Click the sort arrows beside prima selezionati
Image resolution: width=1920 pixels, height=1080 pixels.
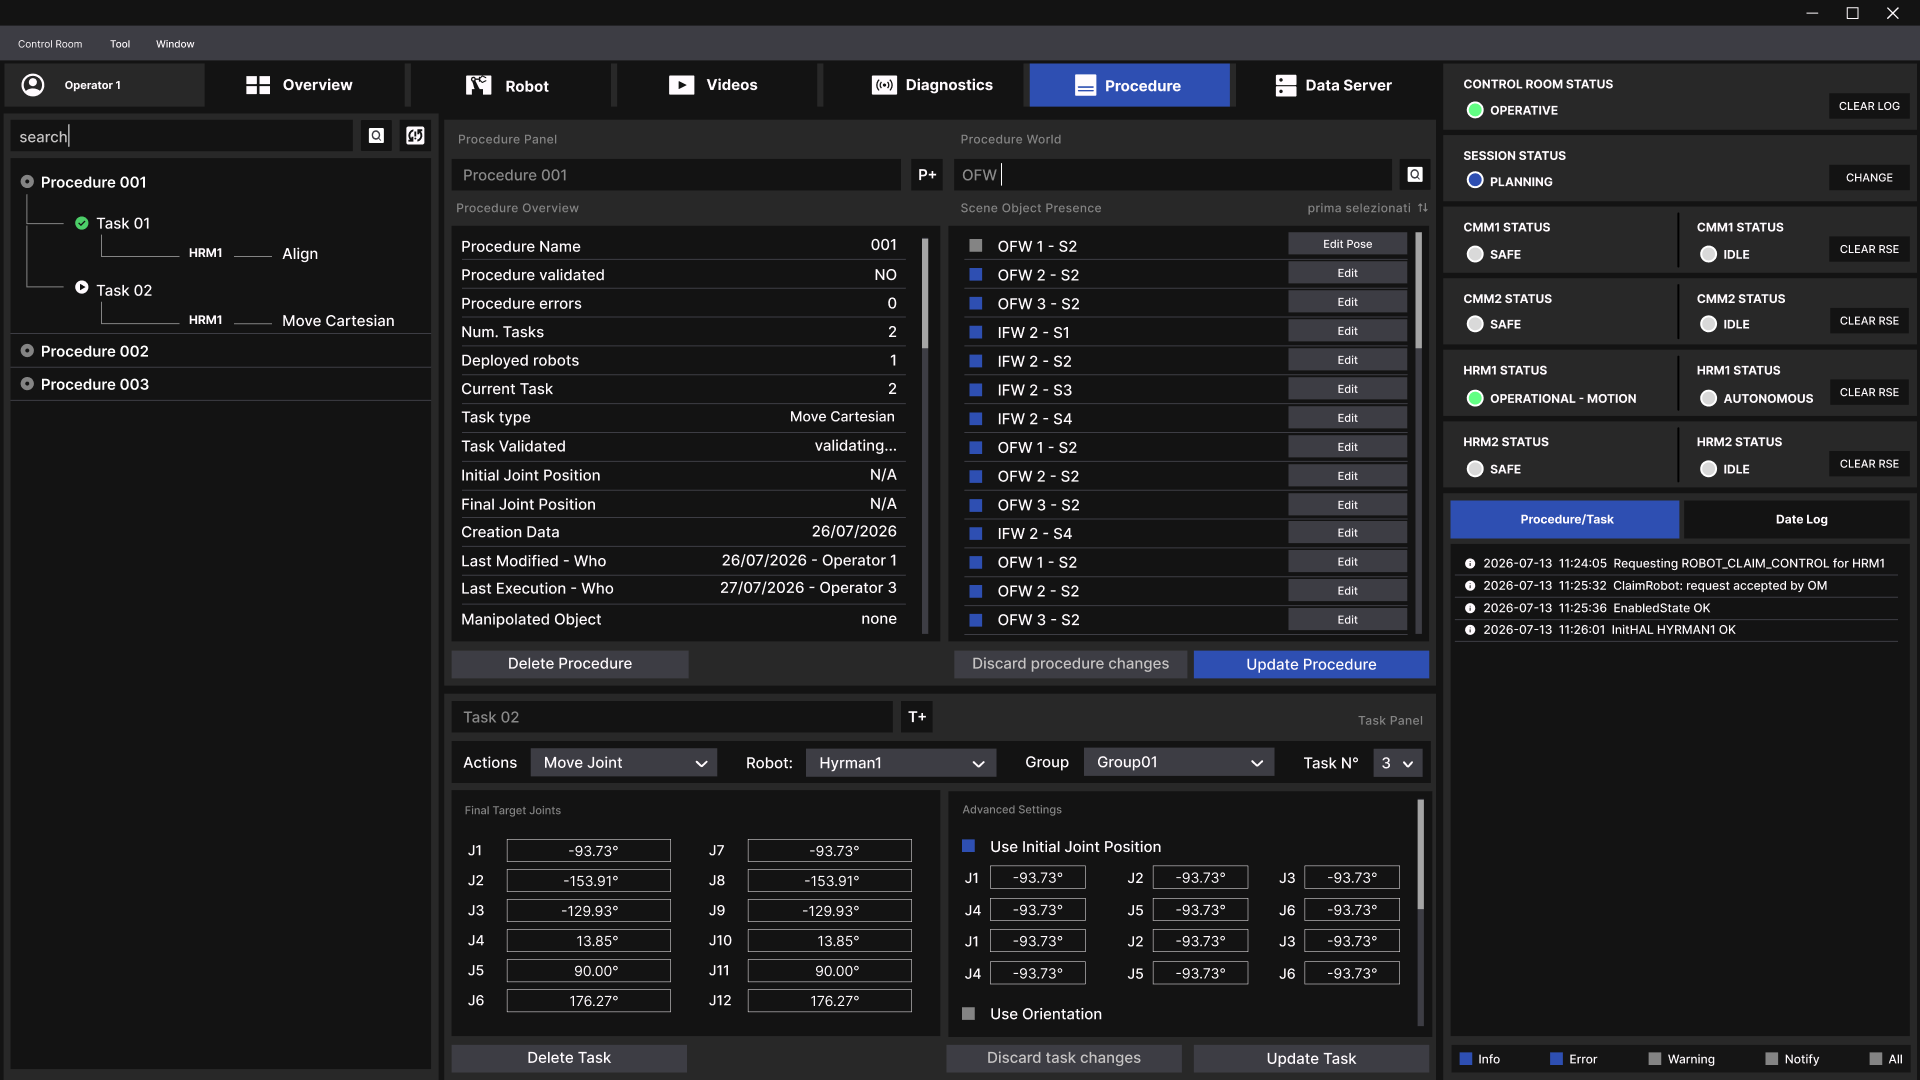pos(1423,208)
